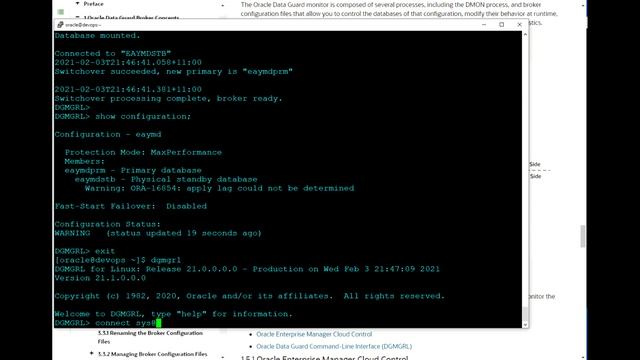The height and width of the screenshot is (360, 640).
Task: Click the terminal scrollbar thumb near bottom
Action: point(525,314)
